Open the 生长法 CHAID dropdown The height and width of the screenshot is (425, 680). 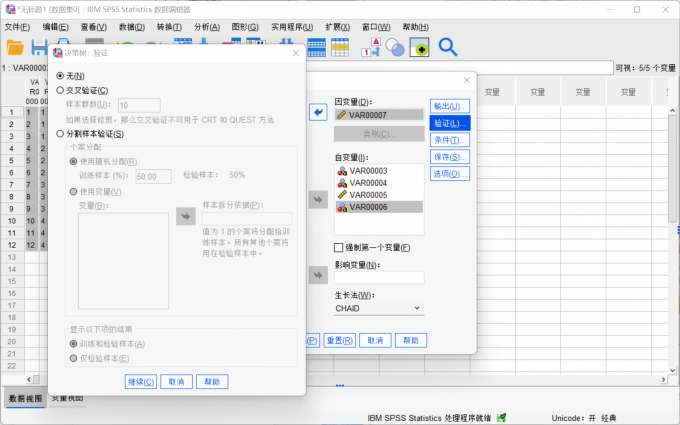tap(379, 308)
